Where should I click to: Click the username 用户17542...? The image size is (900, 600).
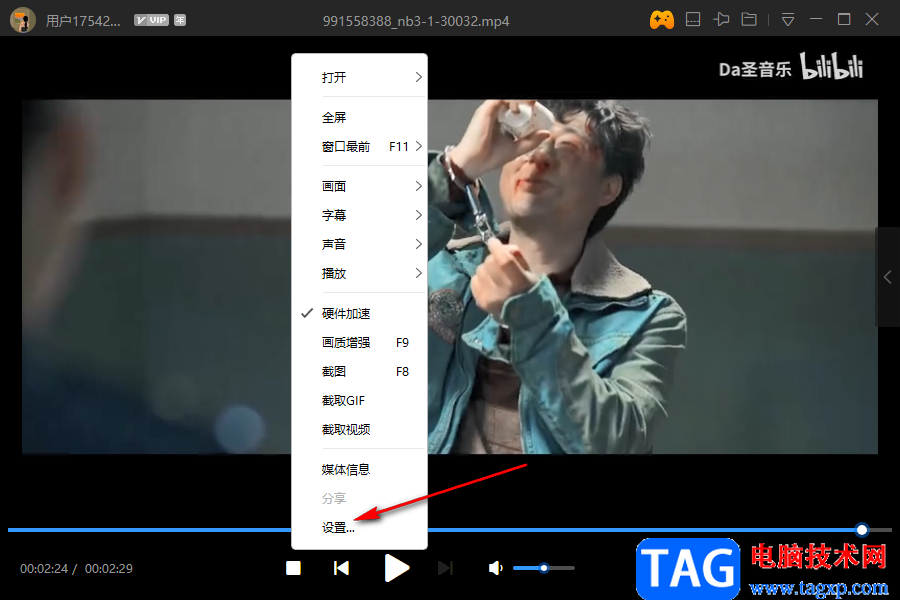tap(83, 21)
